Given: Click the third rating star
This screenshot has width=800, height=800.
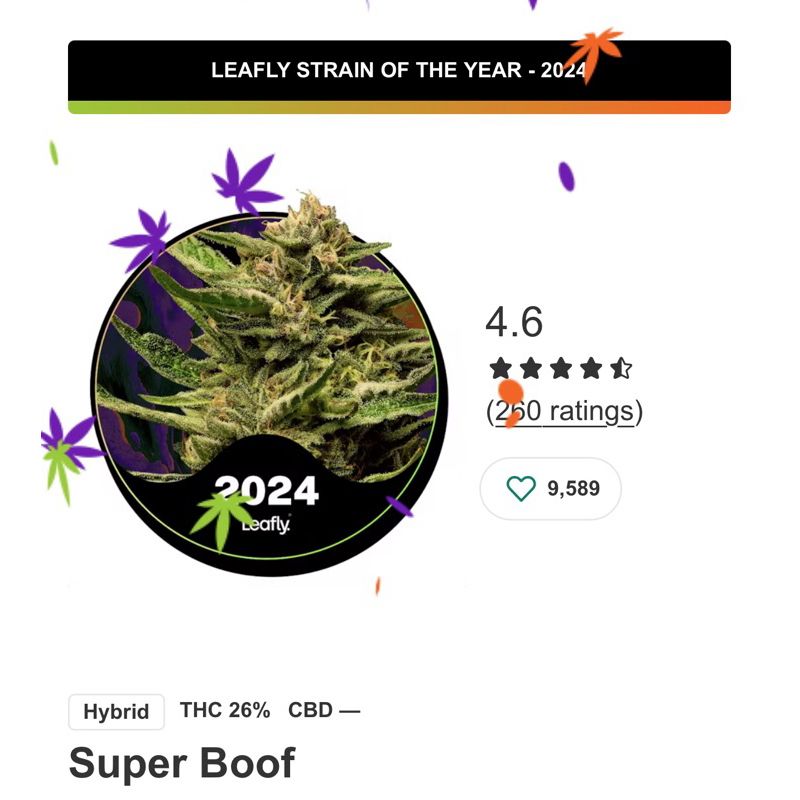Looking at the screenshot, I should coord(561,369).
